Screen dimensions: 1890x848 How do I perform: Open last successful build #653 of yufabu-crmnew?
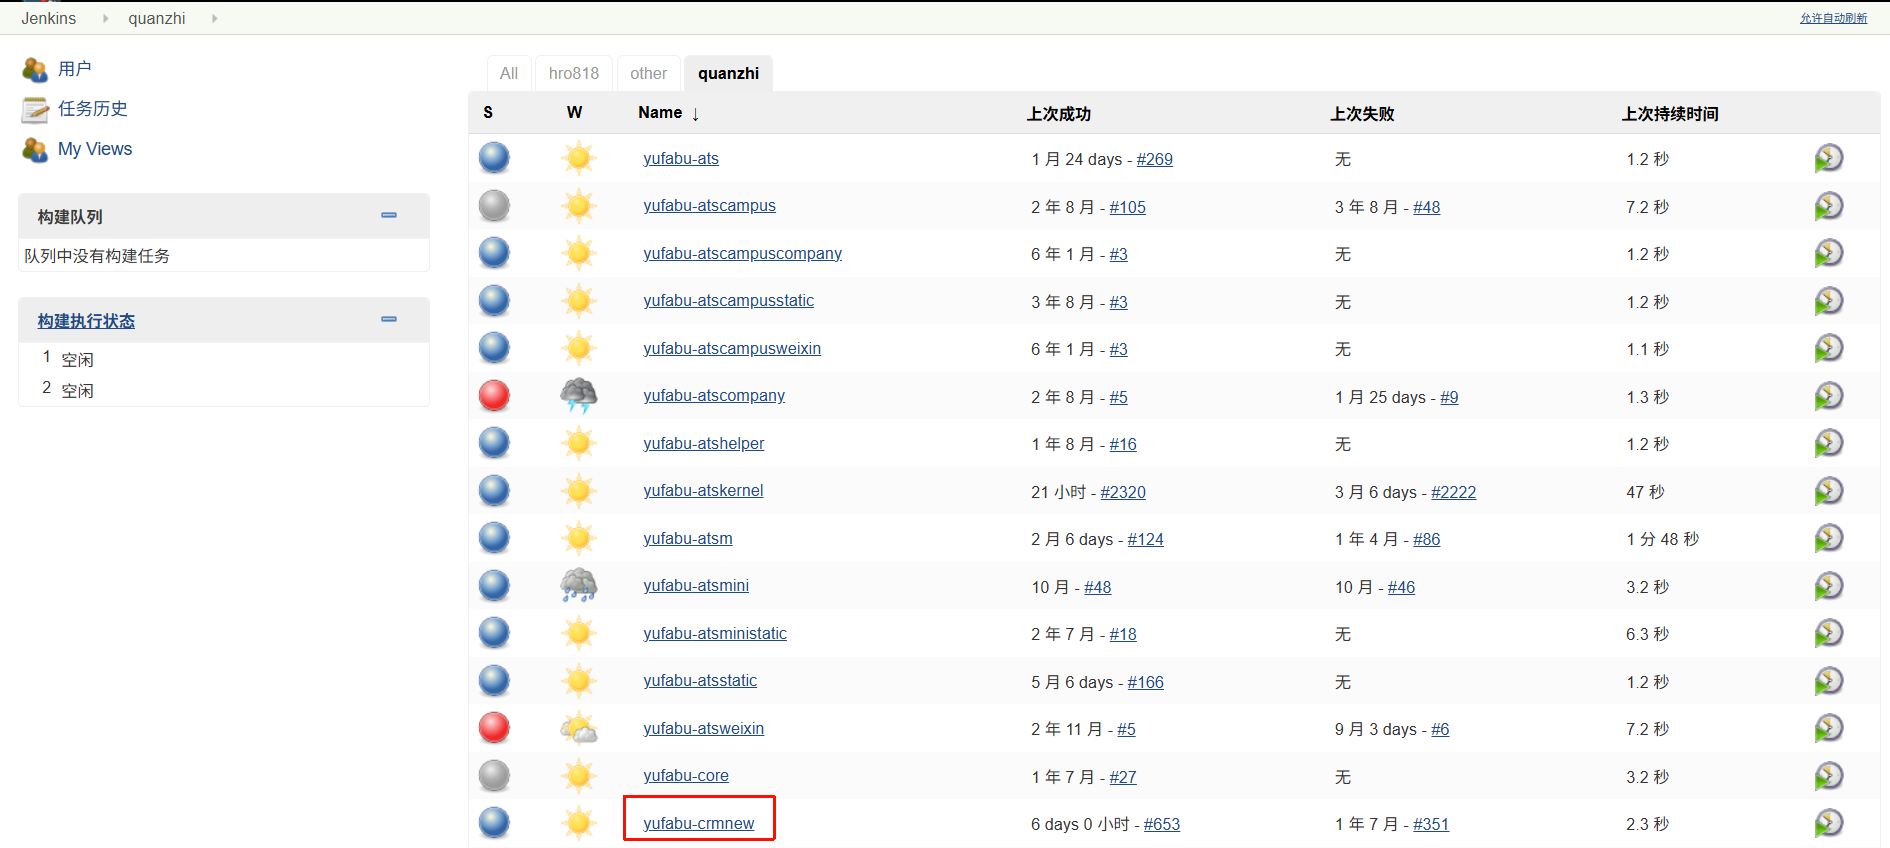point(1162,824)
